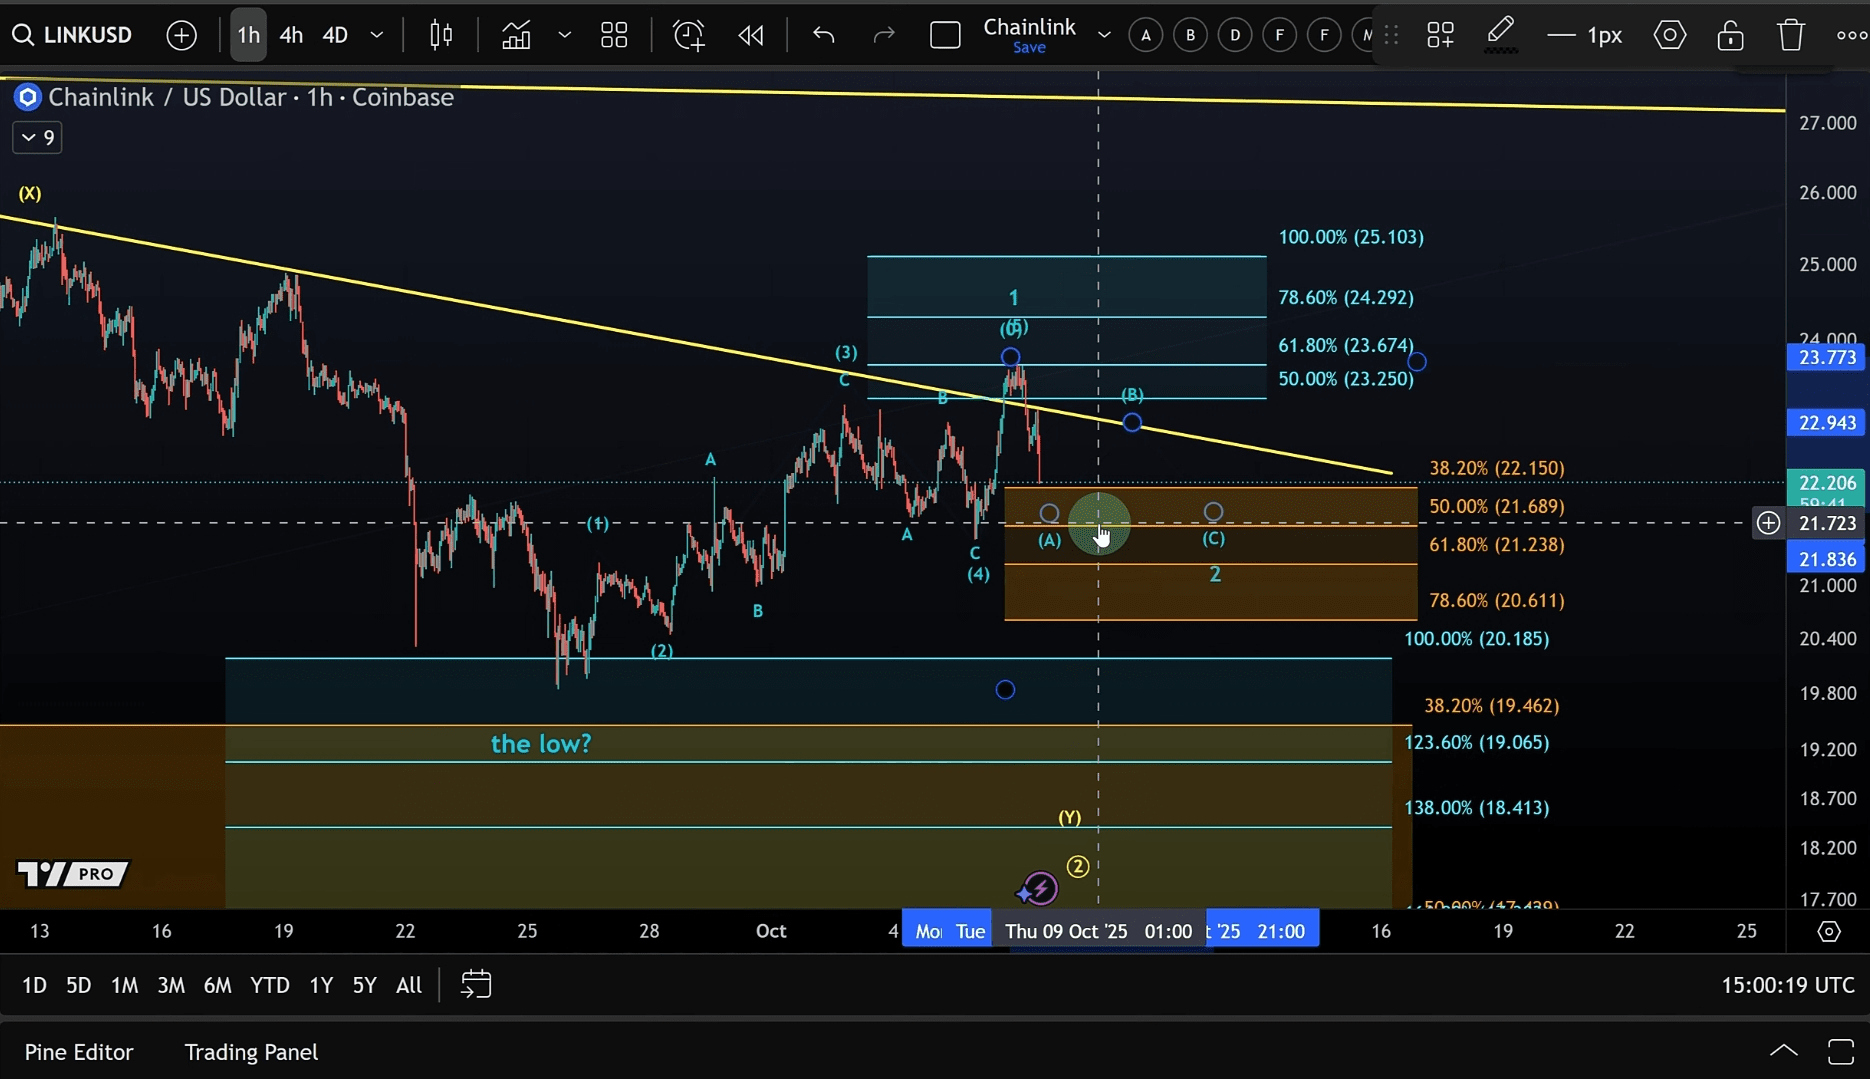Image resolution: width=1870 pixels, height=1079 pixels.
Task: Open symbol search for LINKUSD
Action: coord(72,35)
